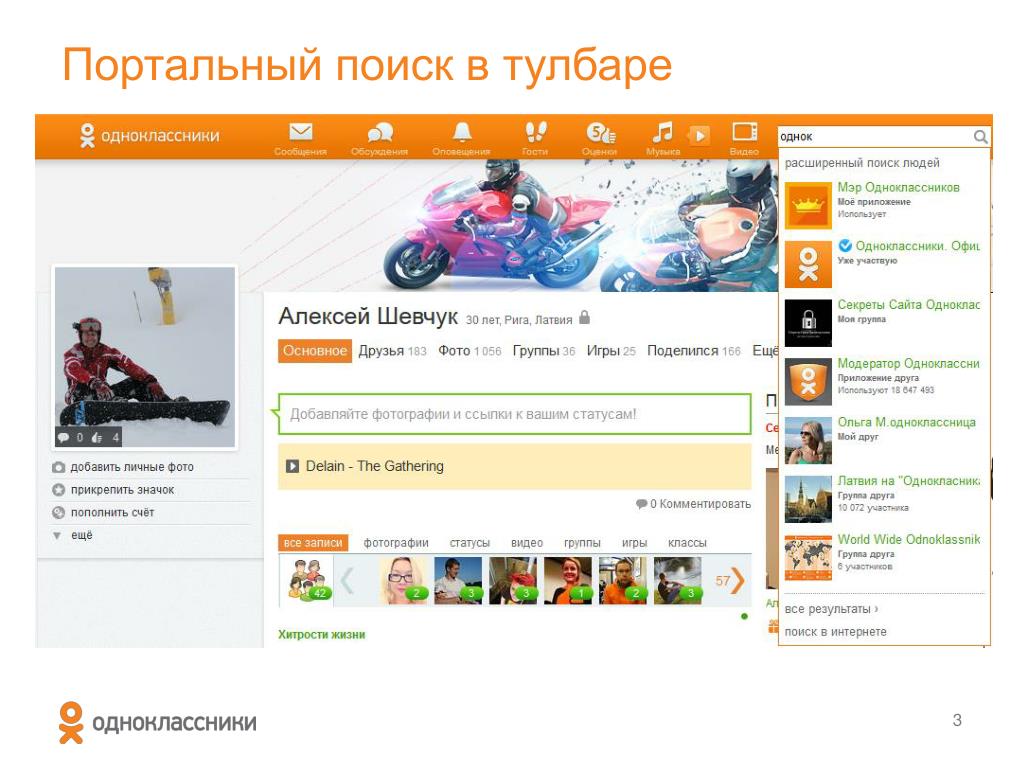Click the blonde woman with glasses thumbnail

(x=404, y=581)
